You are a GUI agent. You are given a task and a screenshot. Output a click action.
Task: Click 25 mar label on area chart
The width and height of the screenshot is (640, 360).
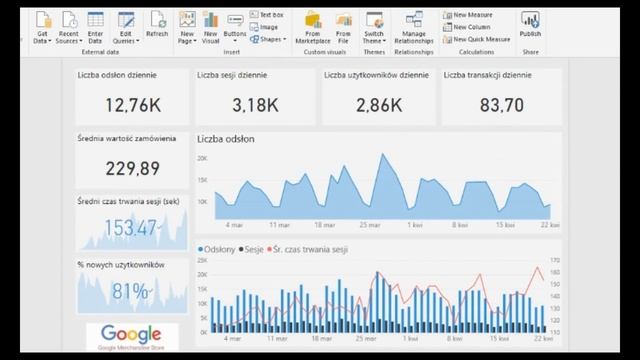coord(370,225)
